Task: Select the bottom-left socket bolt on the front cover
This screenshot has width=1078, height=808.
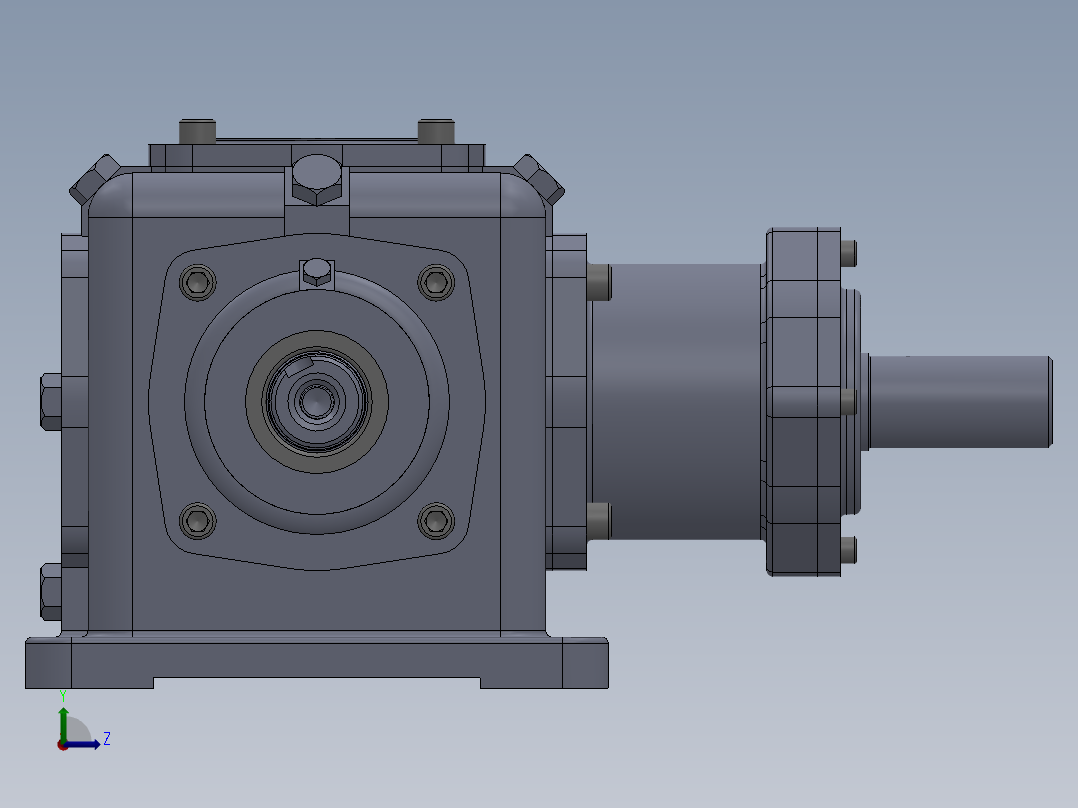Action: 198,521
